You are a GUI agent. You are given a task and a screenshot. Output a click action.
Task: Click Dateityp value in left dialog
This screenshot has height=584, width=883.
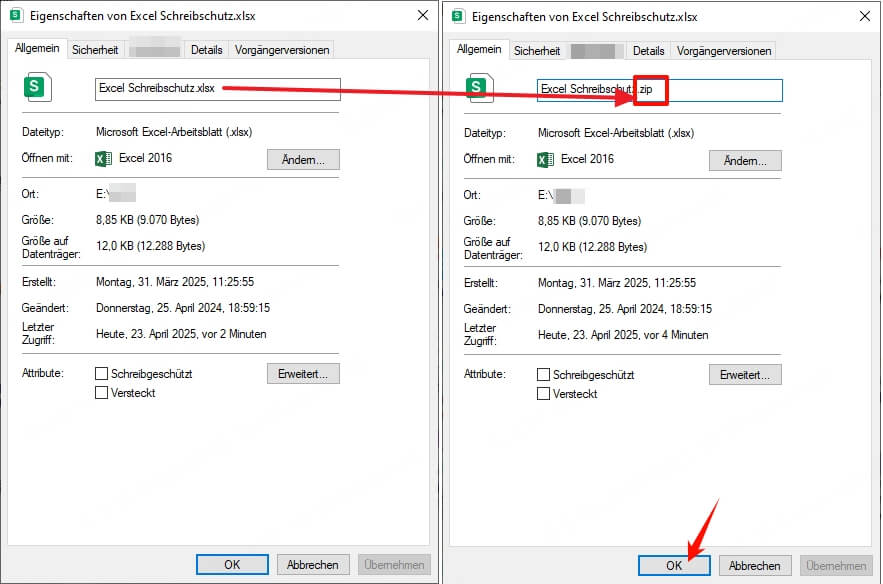(x=174, y=132)
